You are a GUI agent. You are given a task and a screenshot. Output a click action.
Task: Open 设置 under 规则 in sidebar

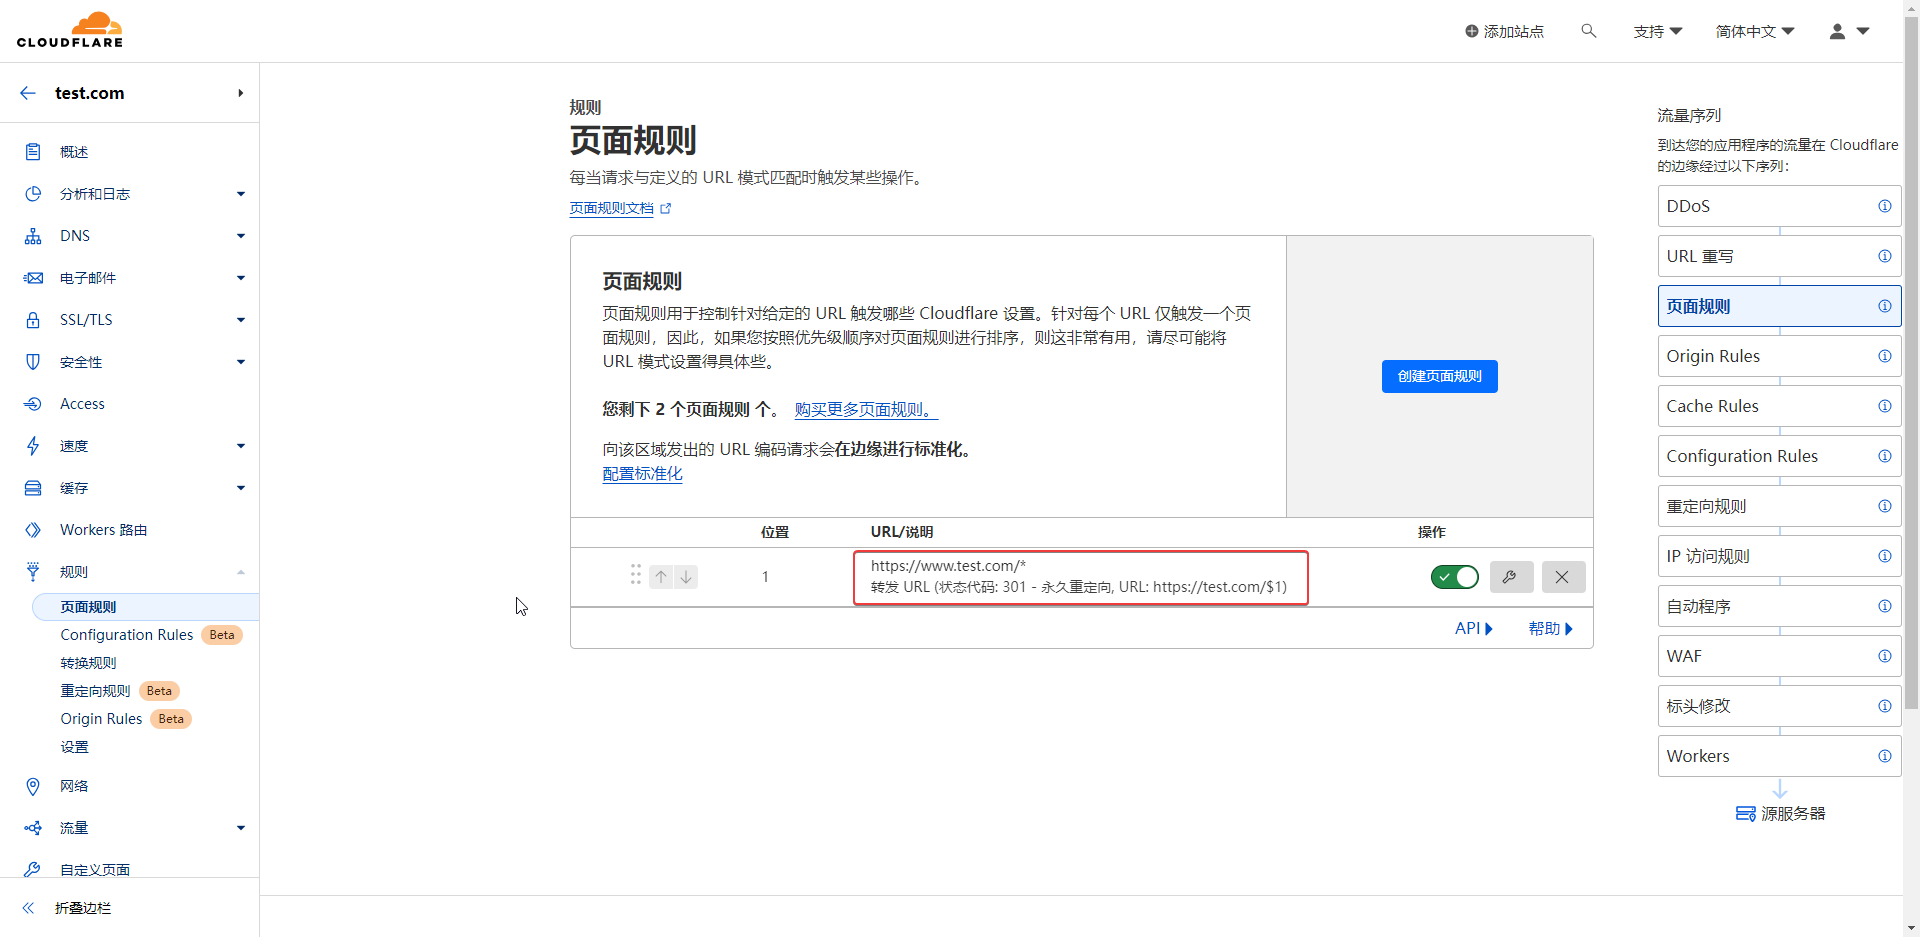74,747
